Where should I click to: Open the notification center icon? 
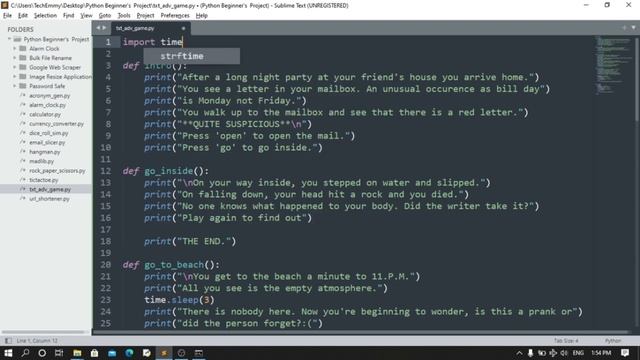(625, 353)
